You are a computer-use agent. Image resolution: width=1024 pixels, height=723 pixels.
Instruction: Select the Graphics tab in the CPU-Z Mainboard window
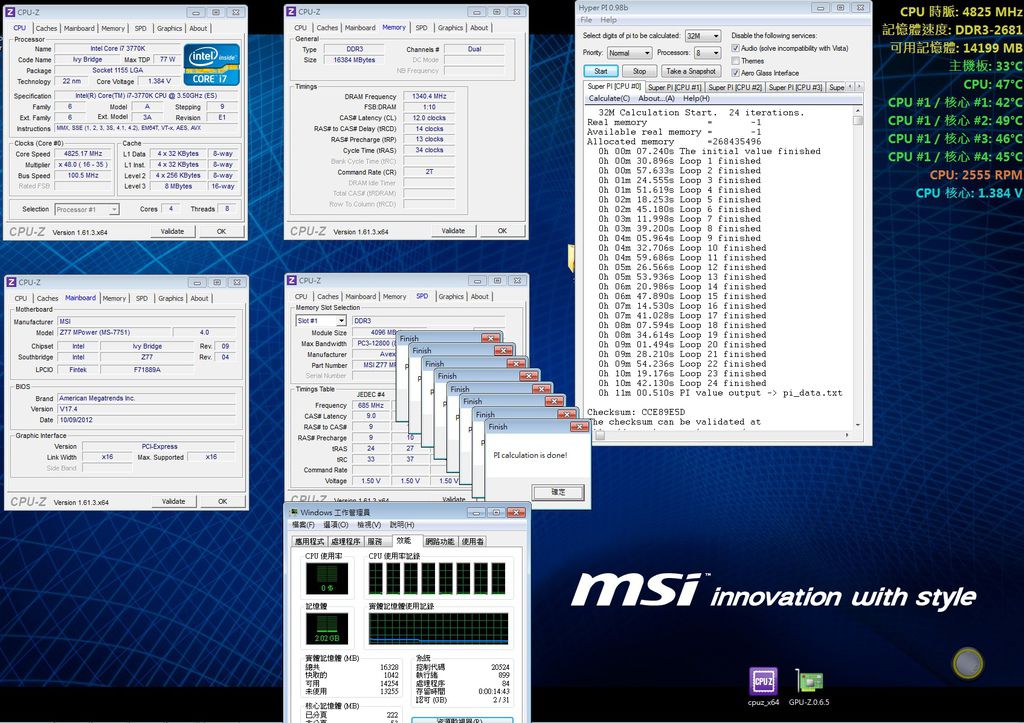coord(170,298)
